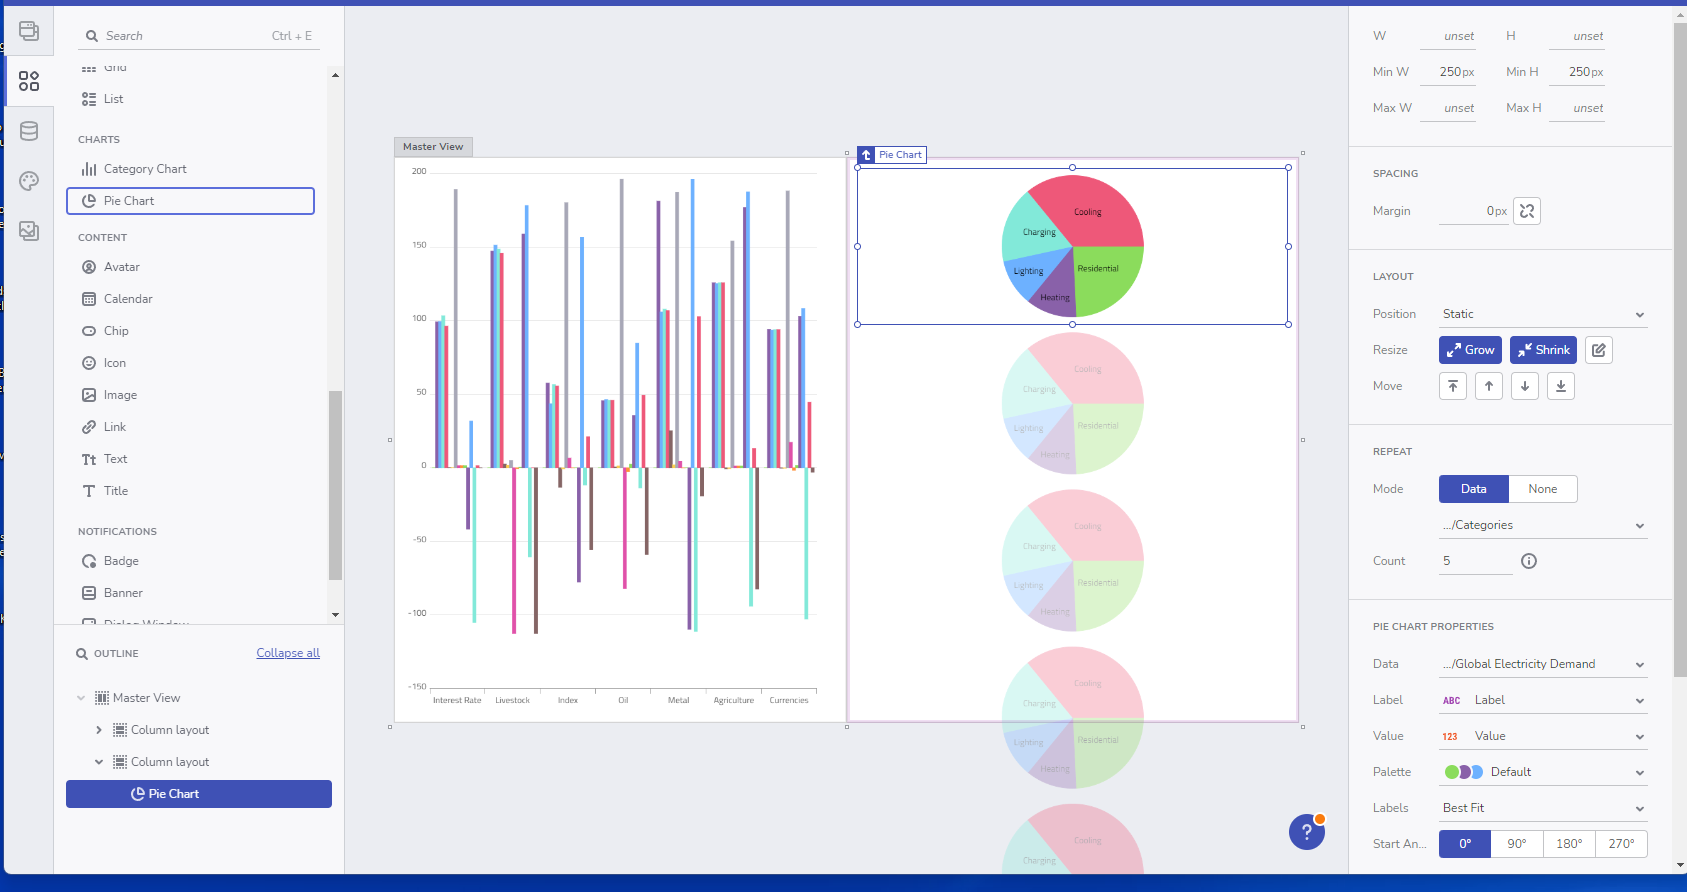Pick the Badge component
Viewport: 1687px width, 892px height.
(190, 561)
